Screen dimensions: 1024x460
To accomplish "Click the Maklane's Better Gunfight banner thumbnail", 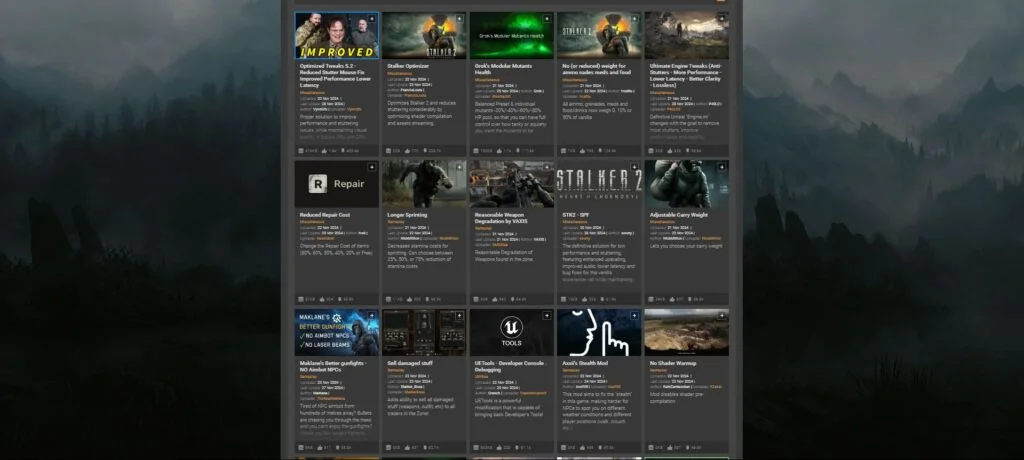I will 336,332.
